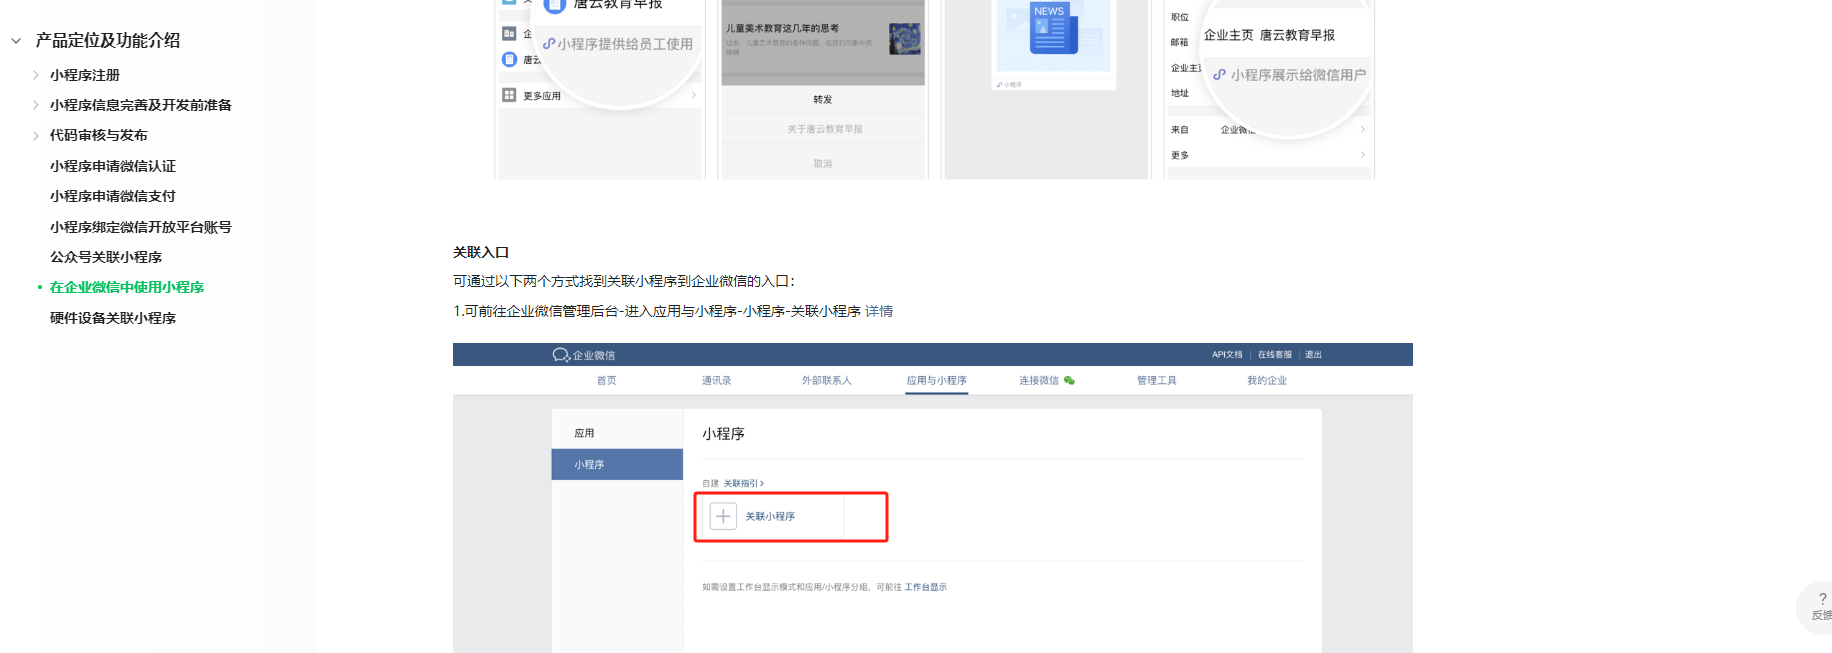Expand the 代码审核与发布 chevron
1832x653 pixels.
pos(36,135)
